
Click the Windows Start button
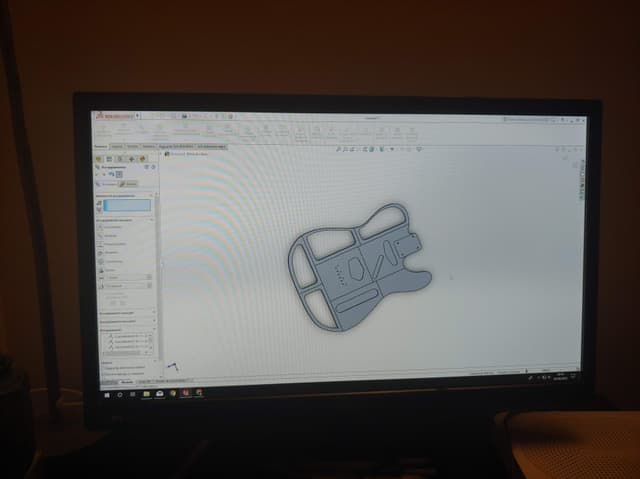click(x=107, y=395)
